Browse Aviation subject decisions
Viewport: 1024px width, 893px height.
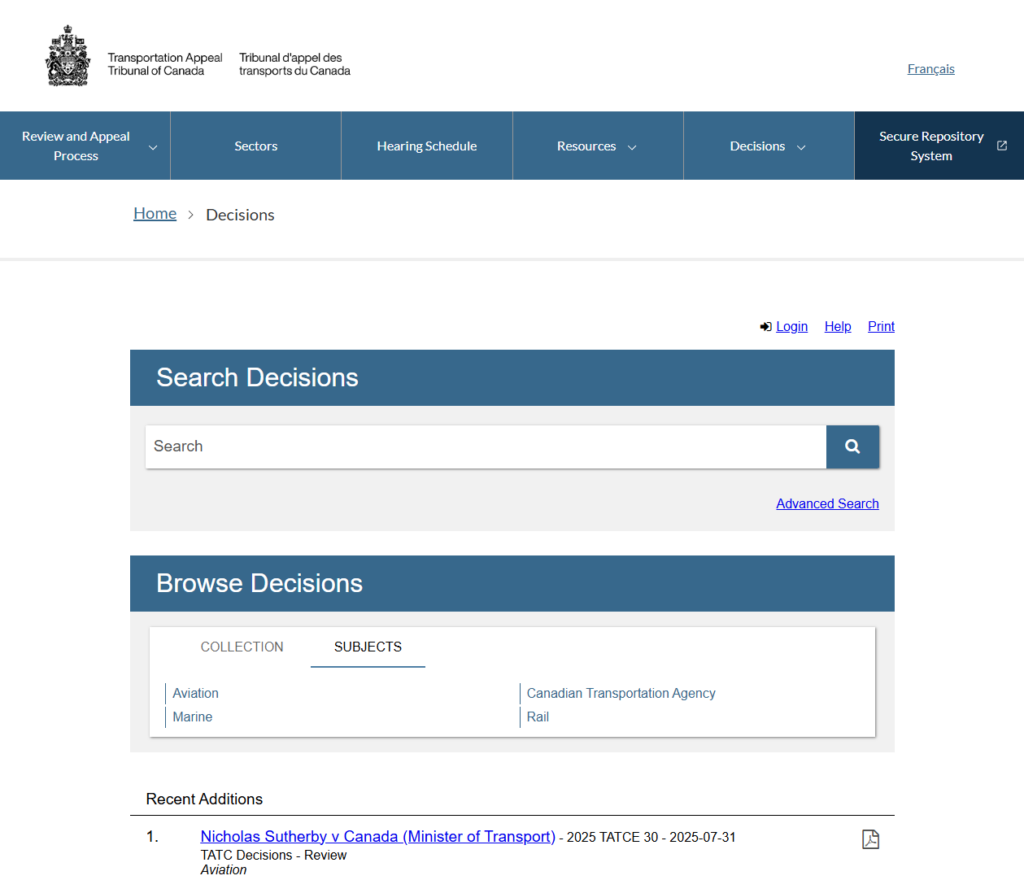[195, 693]
